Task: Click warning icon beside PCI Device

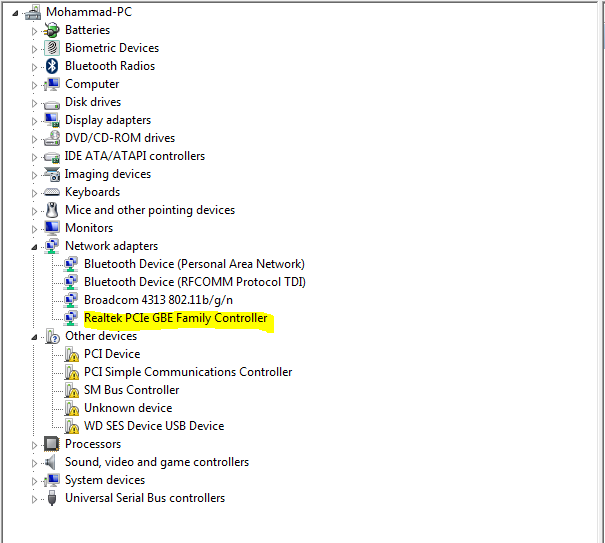Action: [x=71, y=354]
